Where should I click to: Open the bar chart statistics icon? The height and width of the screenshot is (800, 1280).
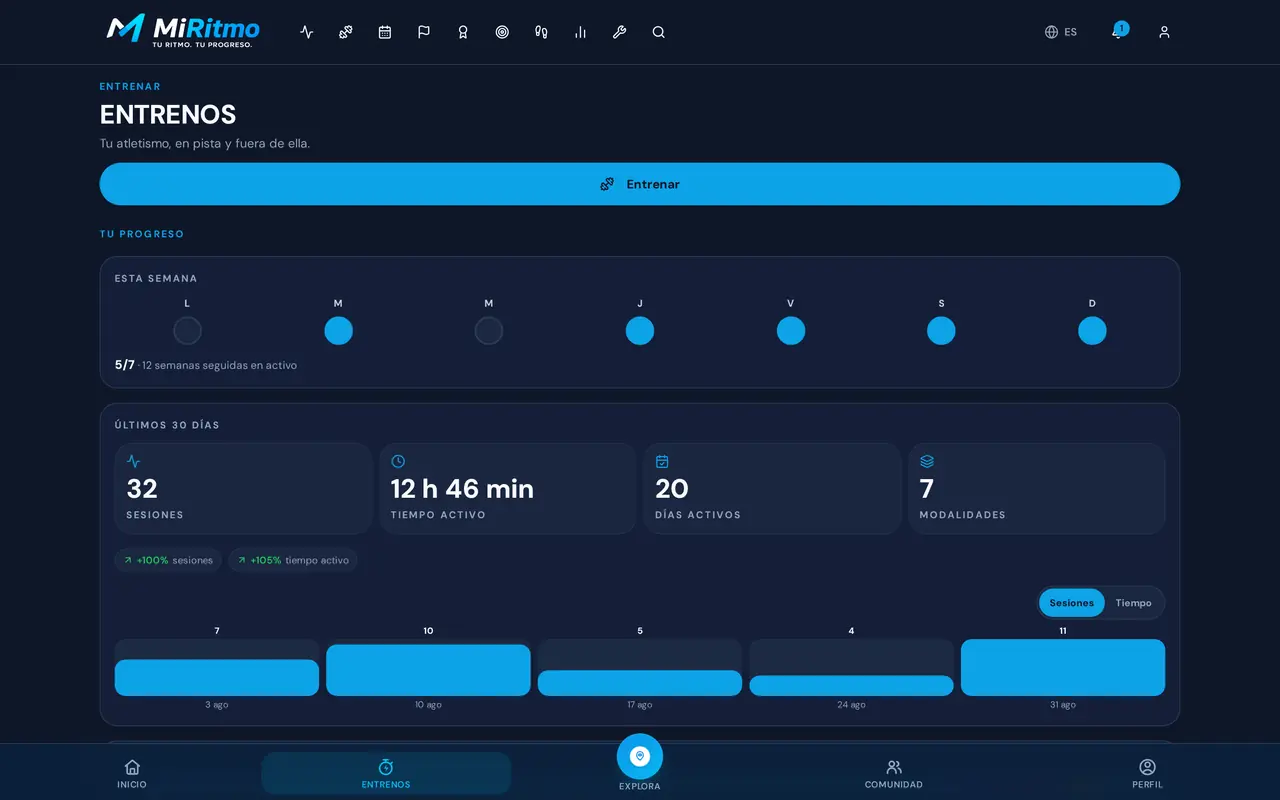(580, 32)
